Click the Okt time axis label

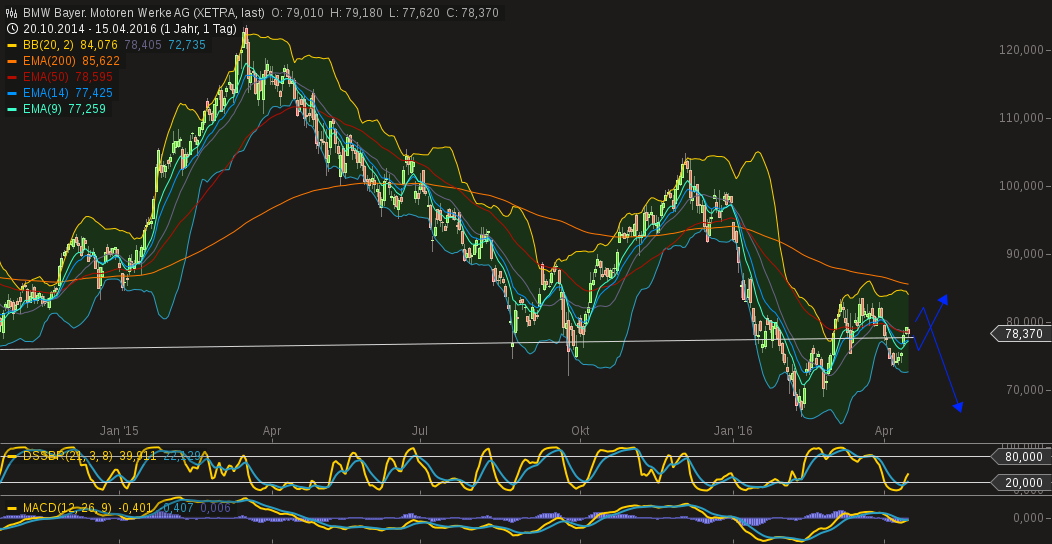(580, 431)
